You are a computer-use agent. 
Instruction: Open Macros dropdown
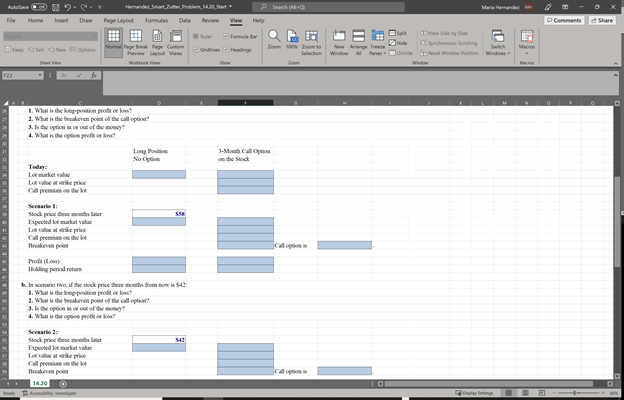click(527, 42)
